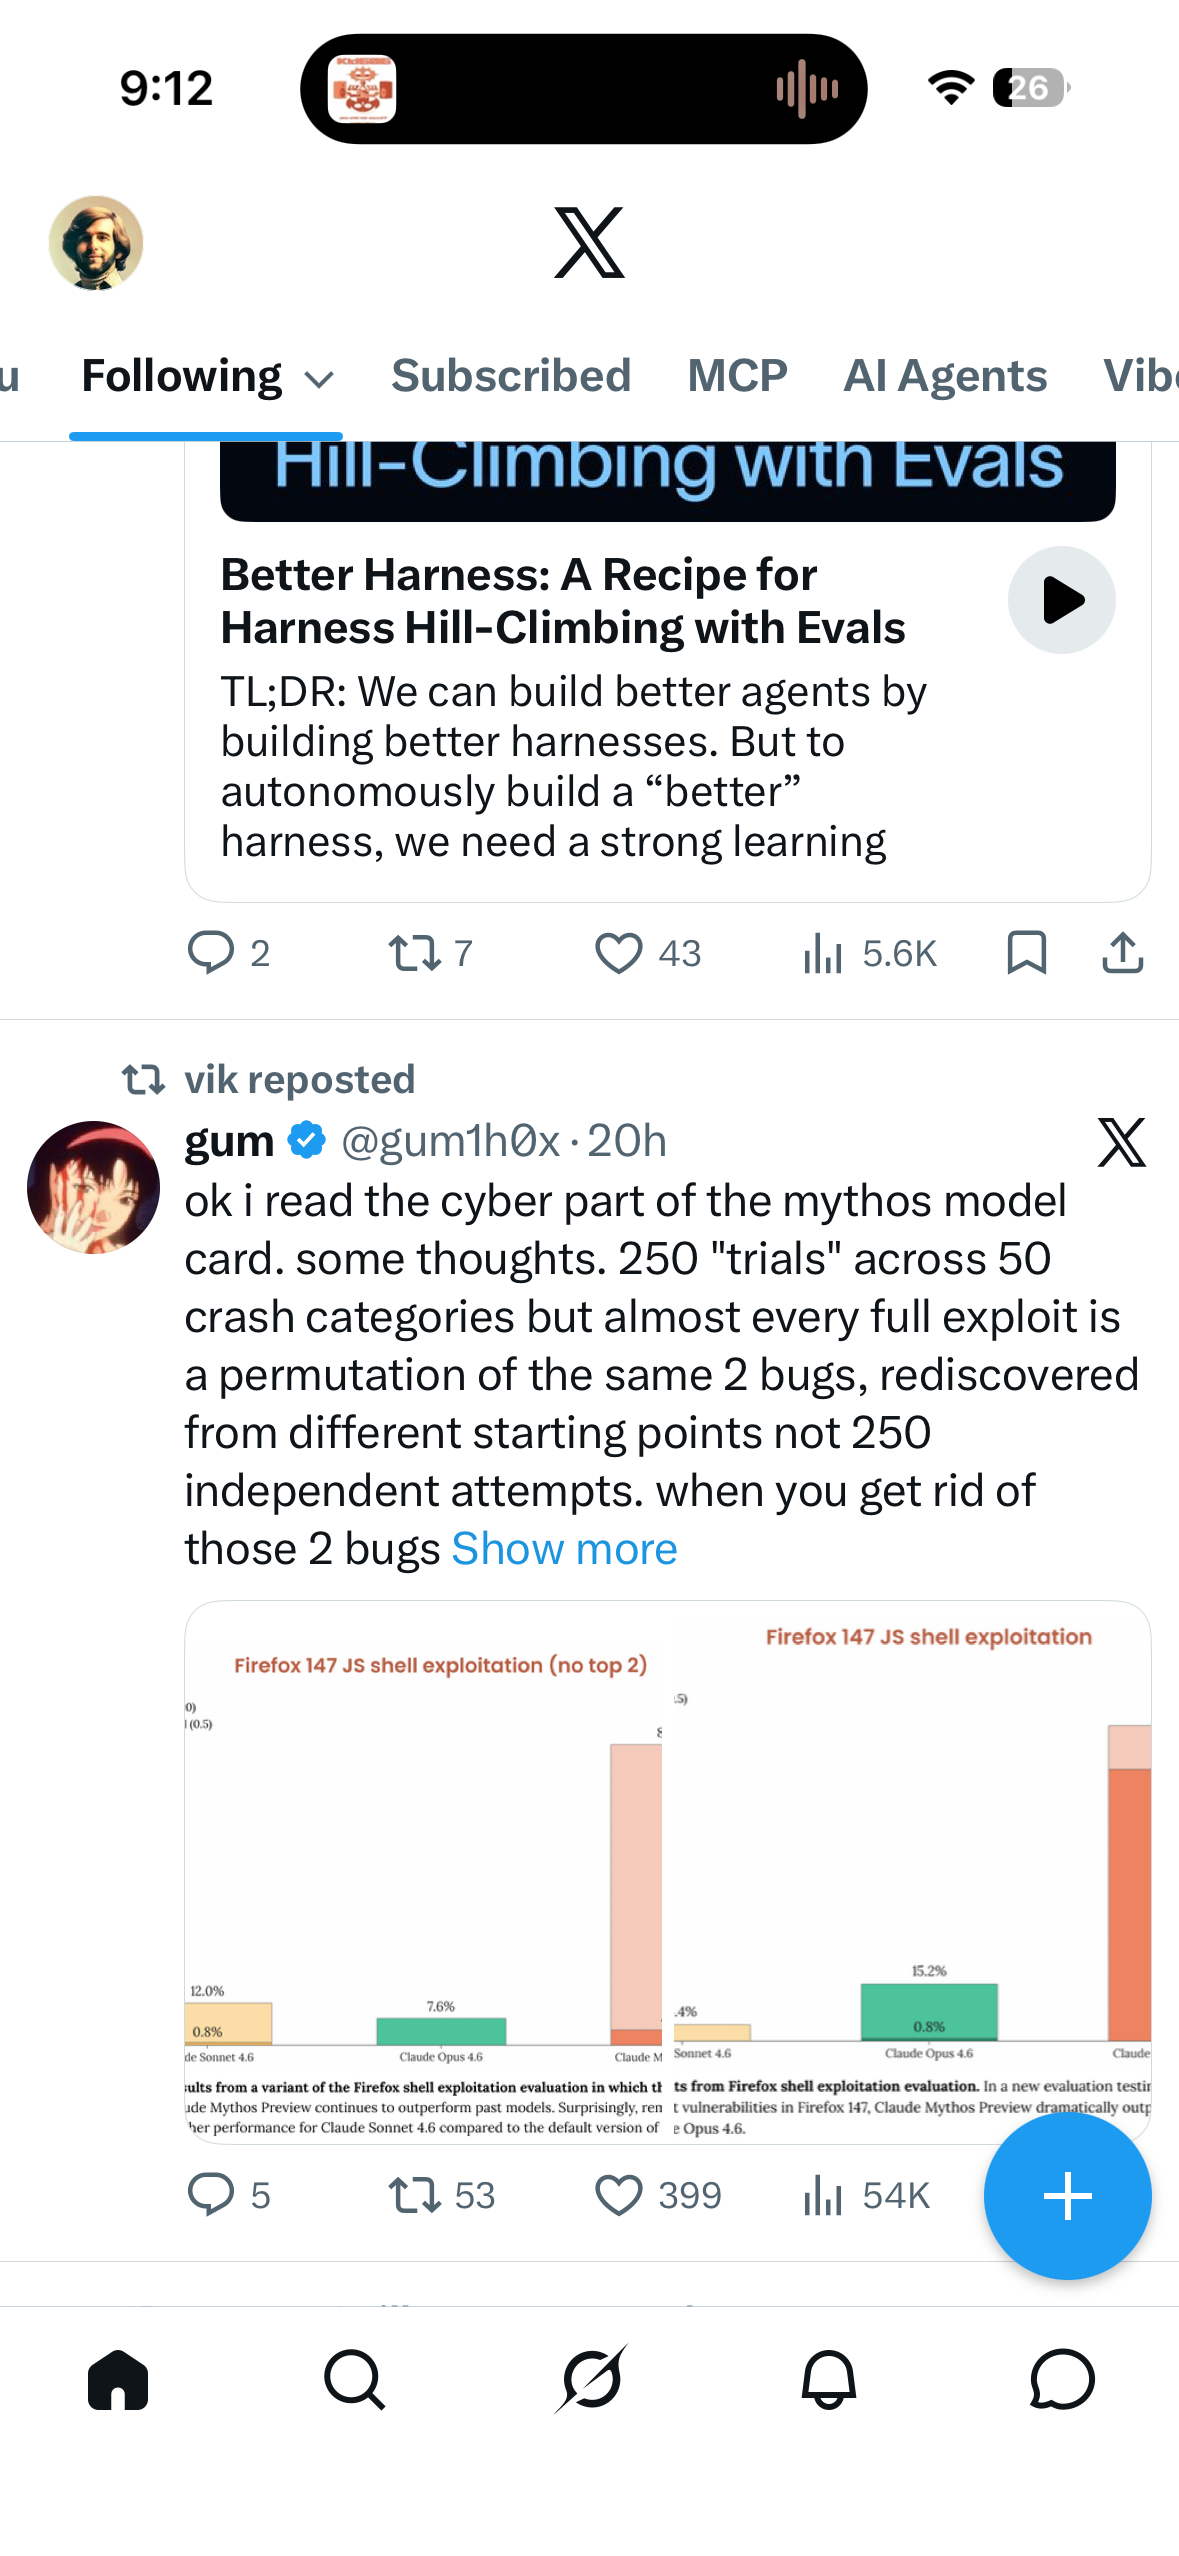
Task: Expand gum's post with Show more
Action: point(564,1549)
